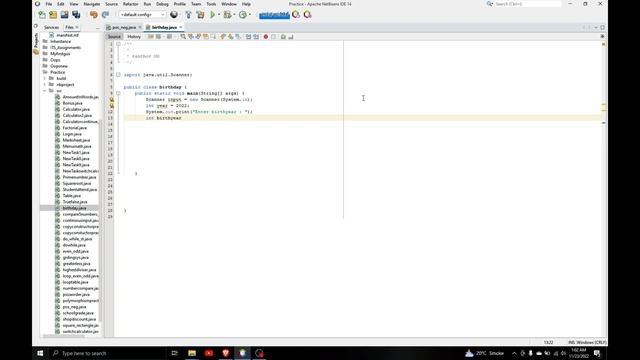Click the New File toolbar icon
The width and height of the screenshot is (640, 360).
click(42, 15)
